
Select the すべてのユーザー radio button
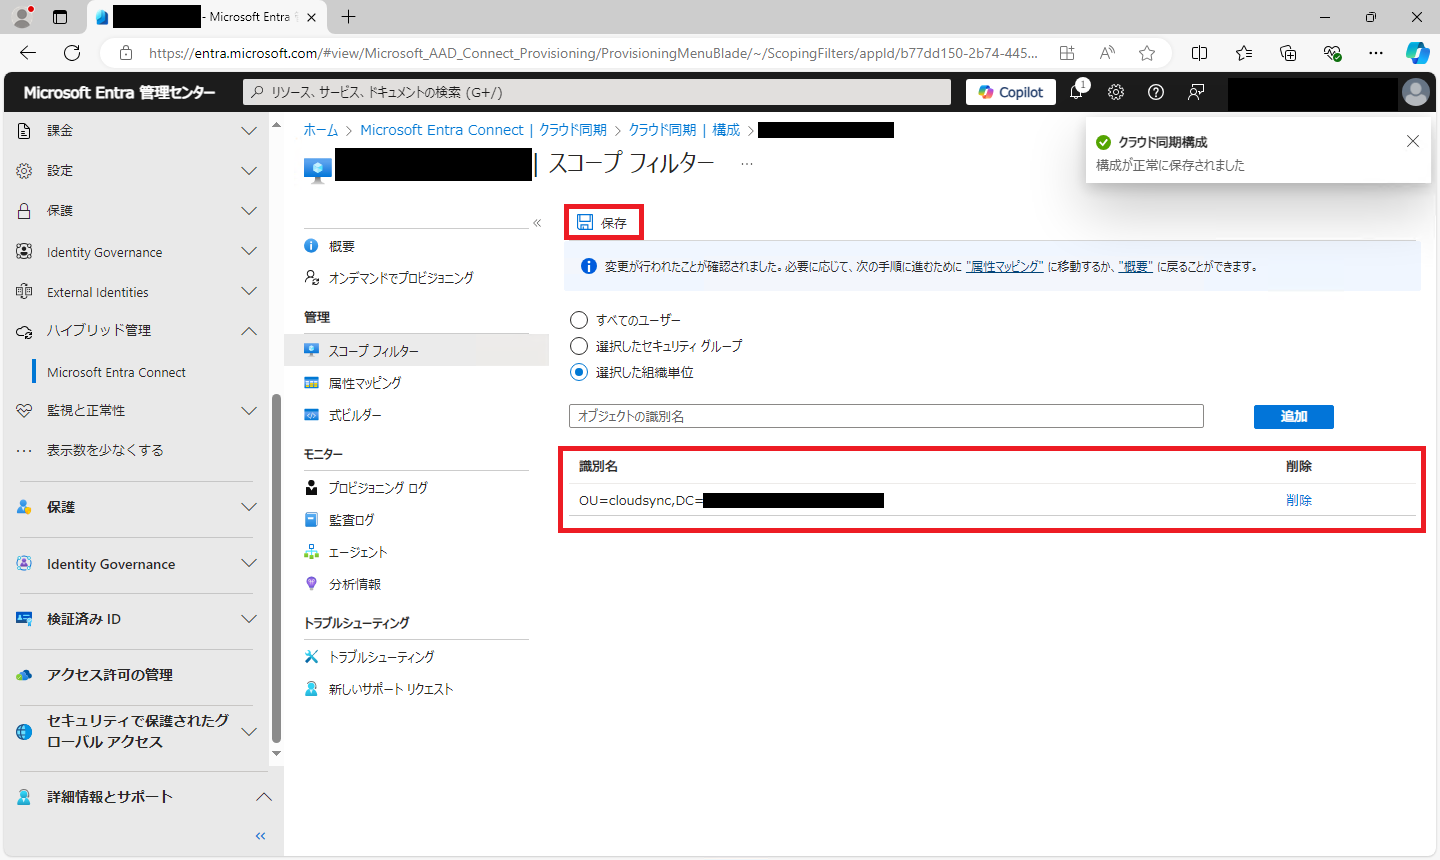coord(578,320)
